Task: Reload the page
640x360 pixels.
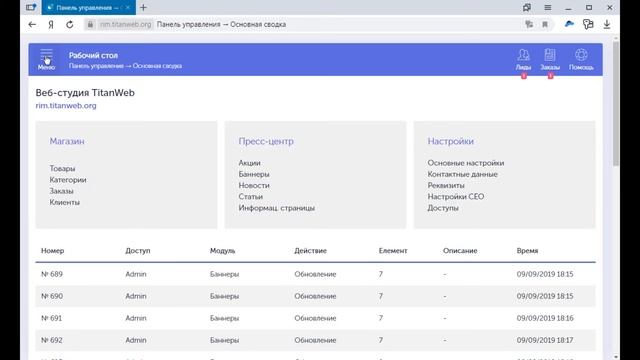Action: click(x=70, y=24)
